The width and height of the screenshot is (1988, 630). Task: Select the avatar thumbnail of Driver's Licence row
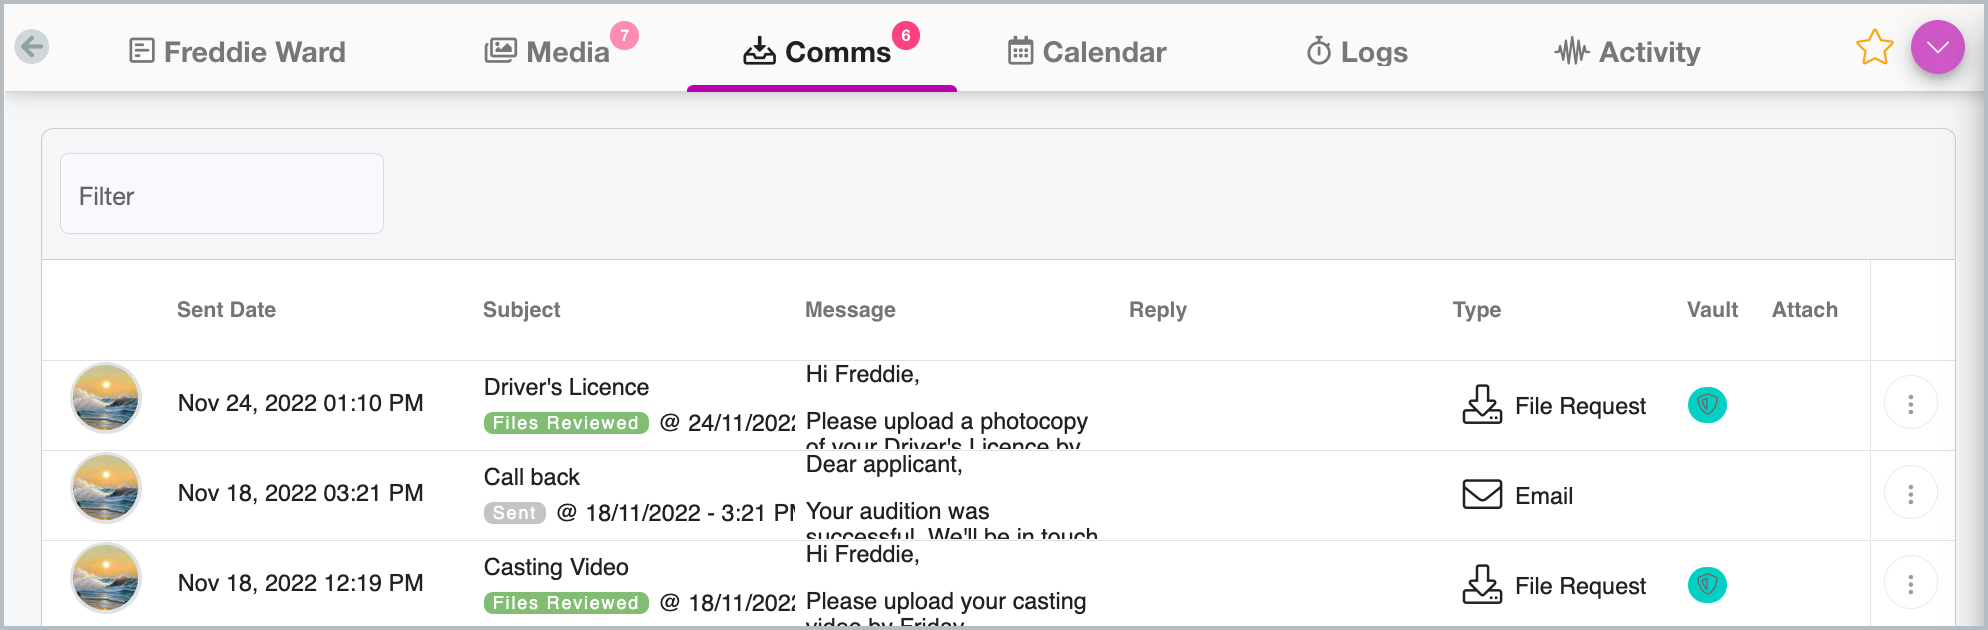(106, 398)
